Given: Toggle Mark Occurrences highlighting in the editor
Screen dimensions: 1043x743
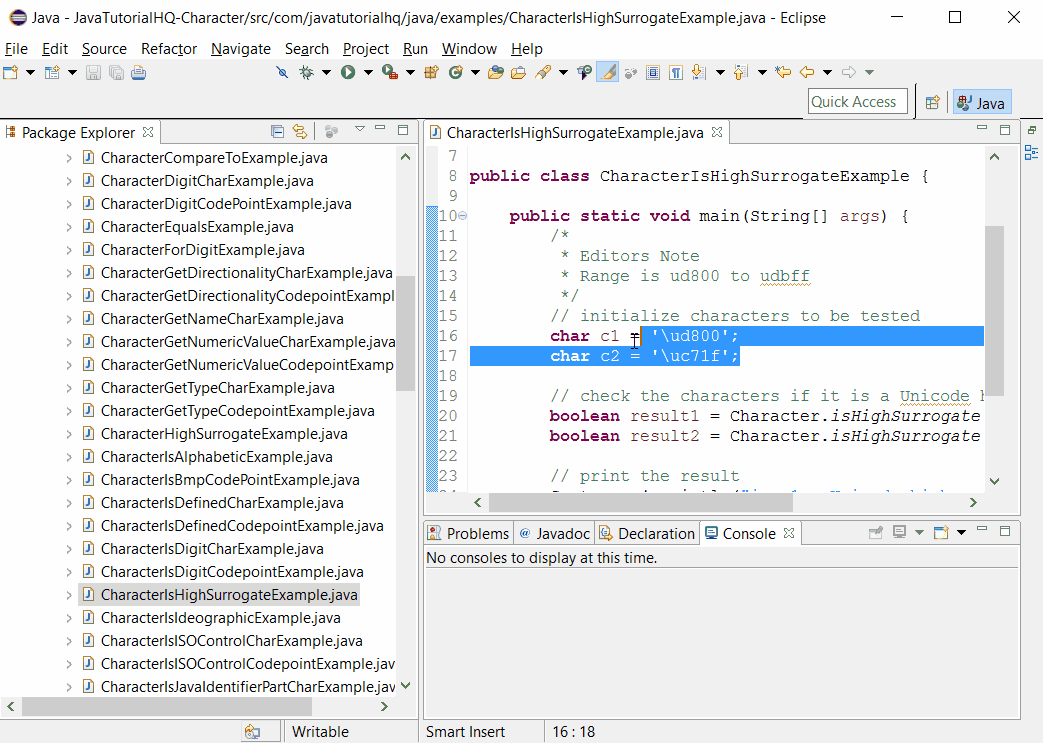Looking at the screenshot, I should point(608,72).
